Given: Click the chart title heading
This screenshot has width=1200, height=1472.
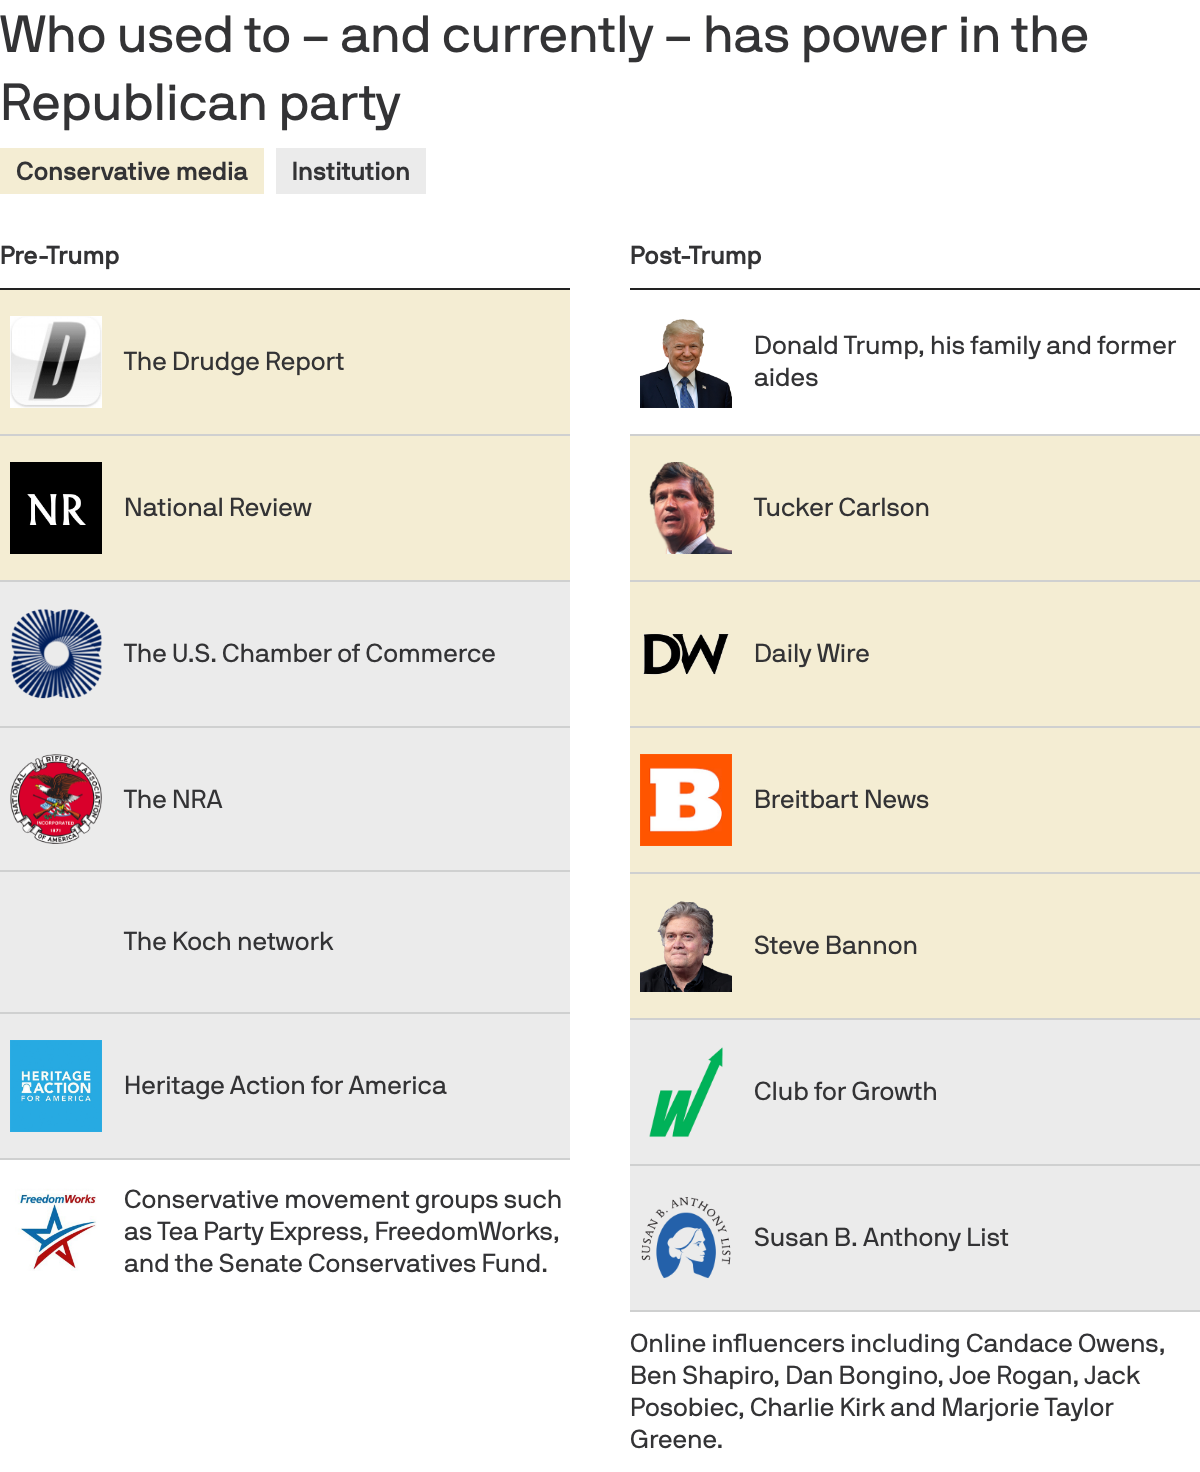Looking at the screenshot, I should [x=544, y=70].
